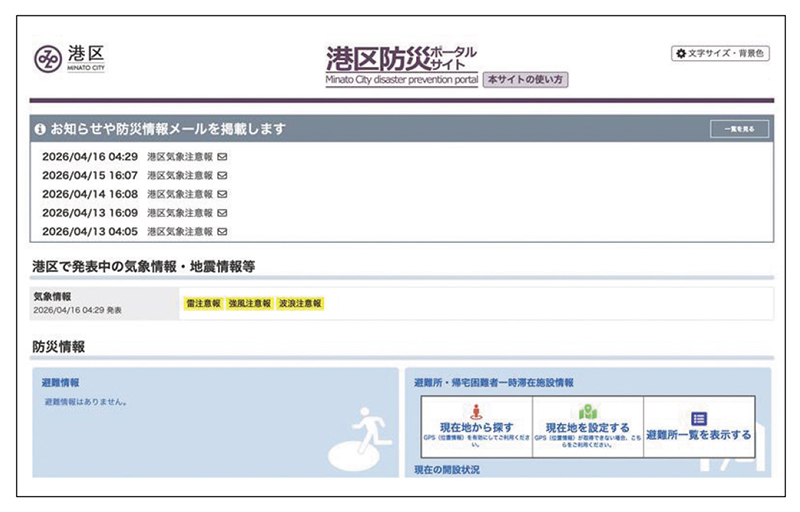The height and width of the screenshot is (512, 800).
Task: View all announcements with 一覧を見る
Action: (739, 129)
